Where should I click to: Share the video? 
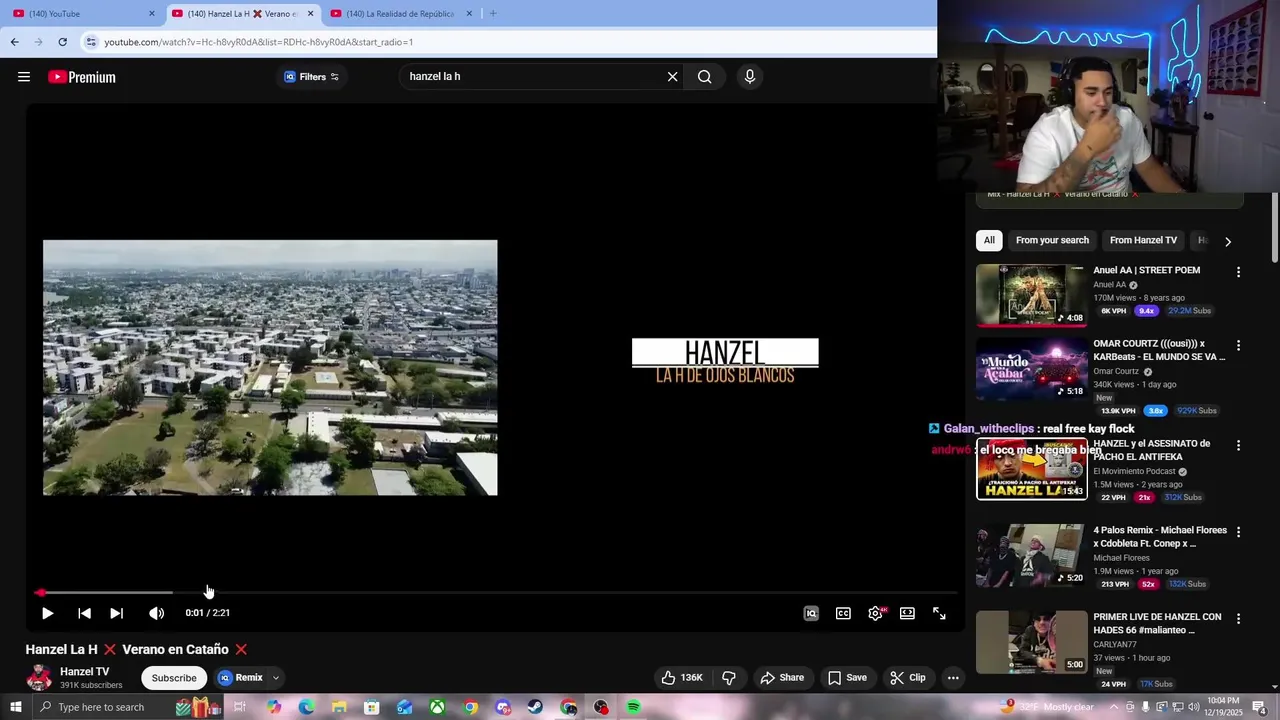point(782,677)
